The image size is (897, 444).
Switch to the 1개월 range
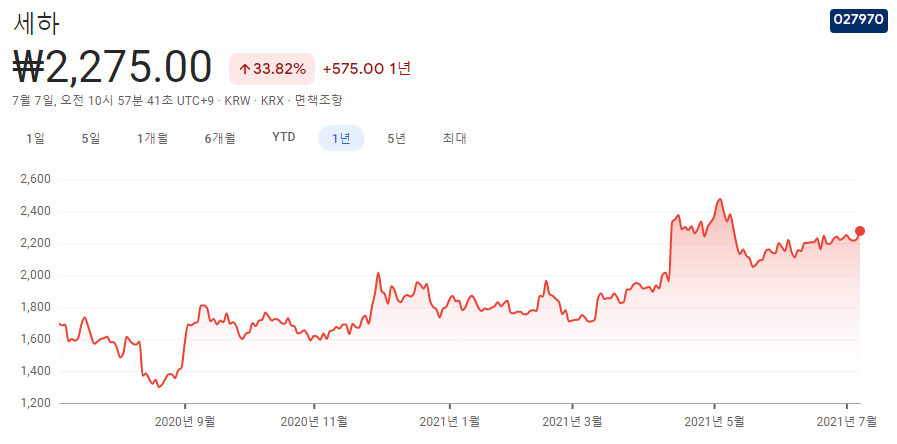pyautogui.click(x=152, y=138)
